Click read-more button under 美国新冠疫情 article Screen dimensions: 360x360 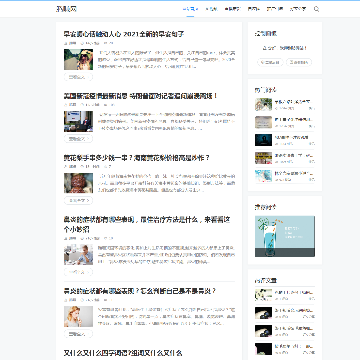pos(78,139)
